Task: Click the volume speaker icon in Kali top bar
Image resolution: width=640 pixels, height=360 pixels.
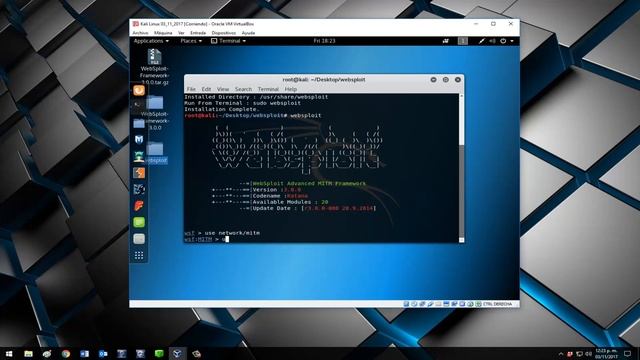Action: click(x=492, y=41)
